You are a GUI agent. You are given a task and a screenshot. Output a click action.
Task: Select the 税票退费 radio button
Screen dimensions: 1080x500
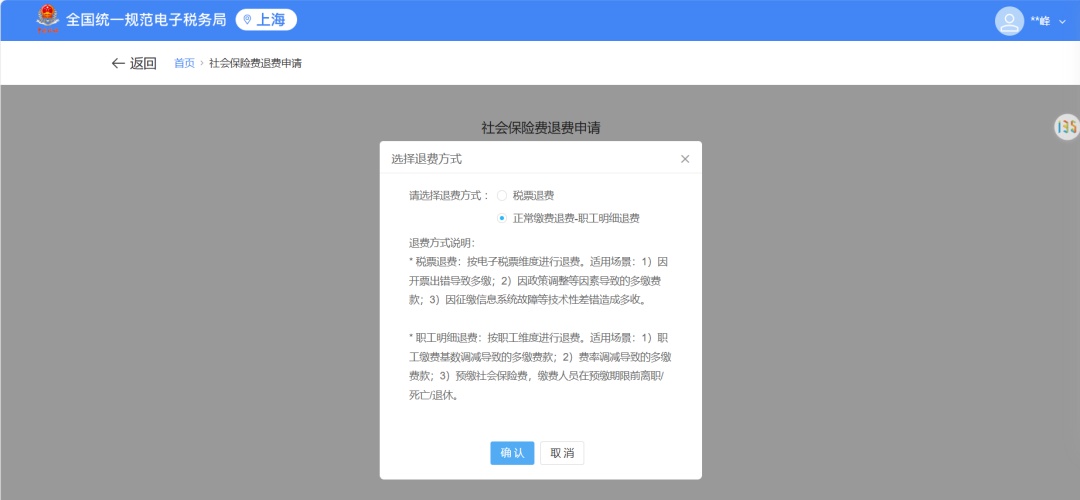tap(502, 196)
